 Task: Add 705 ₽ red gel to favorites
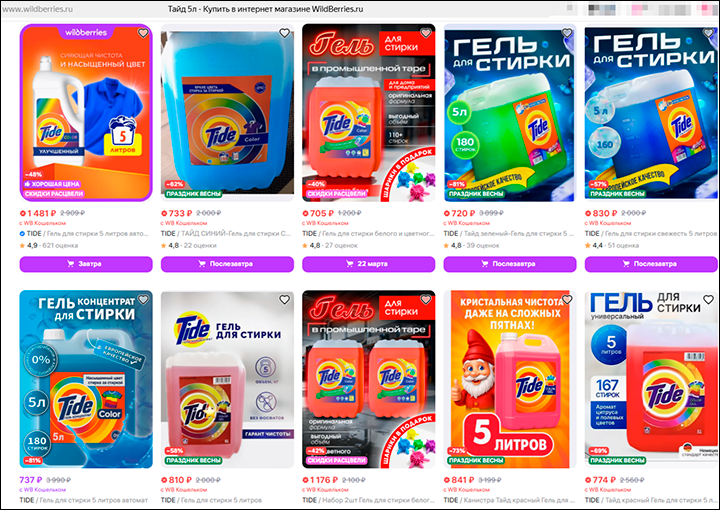[x=426, y=33]
